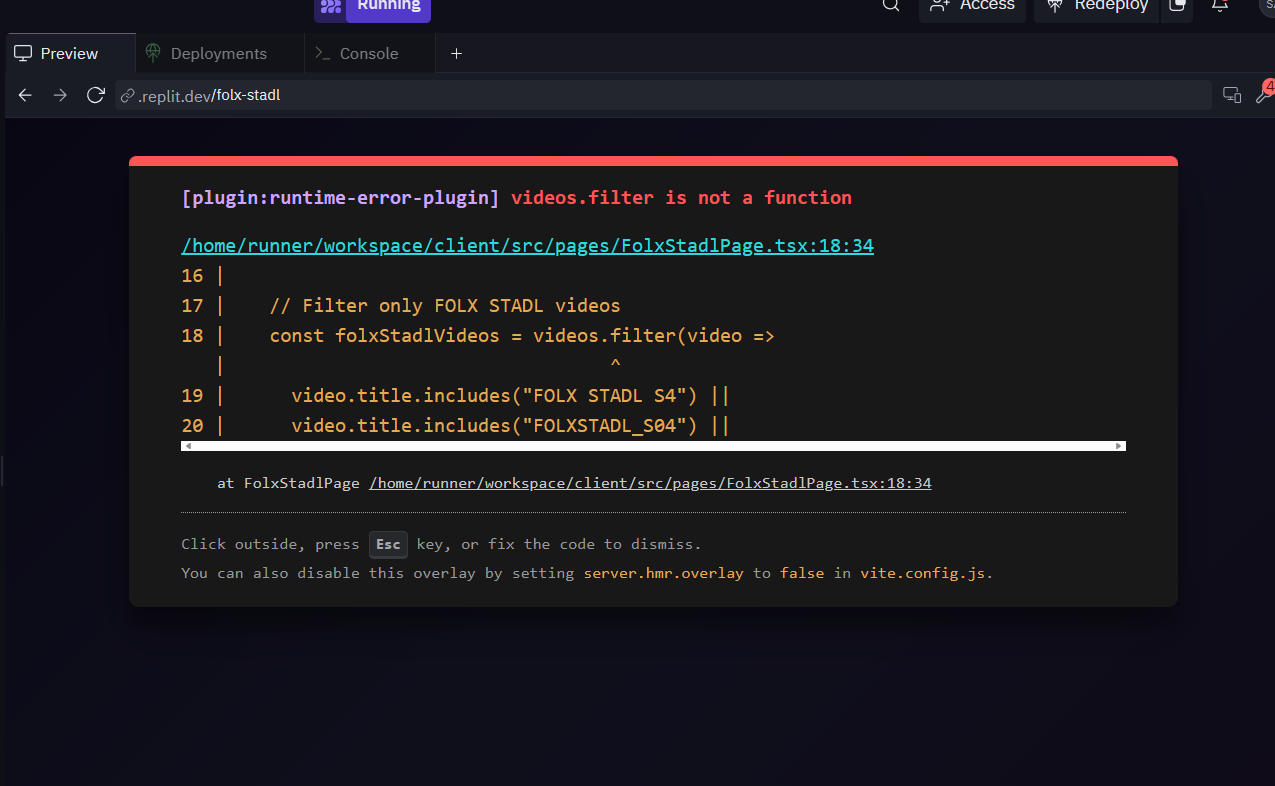This screenshot has height=786, width=1275.
Task: Click the Running status button
Action: 373,8
